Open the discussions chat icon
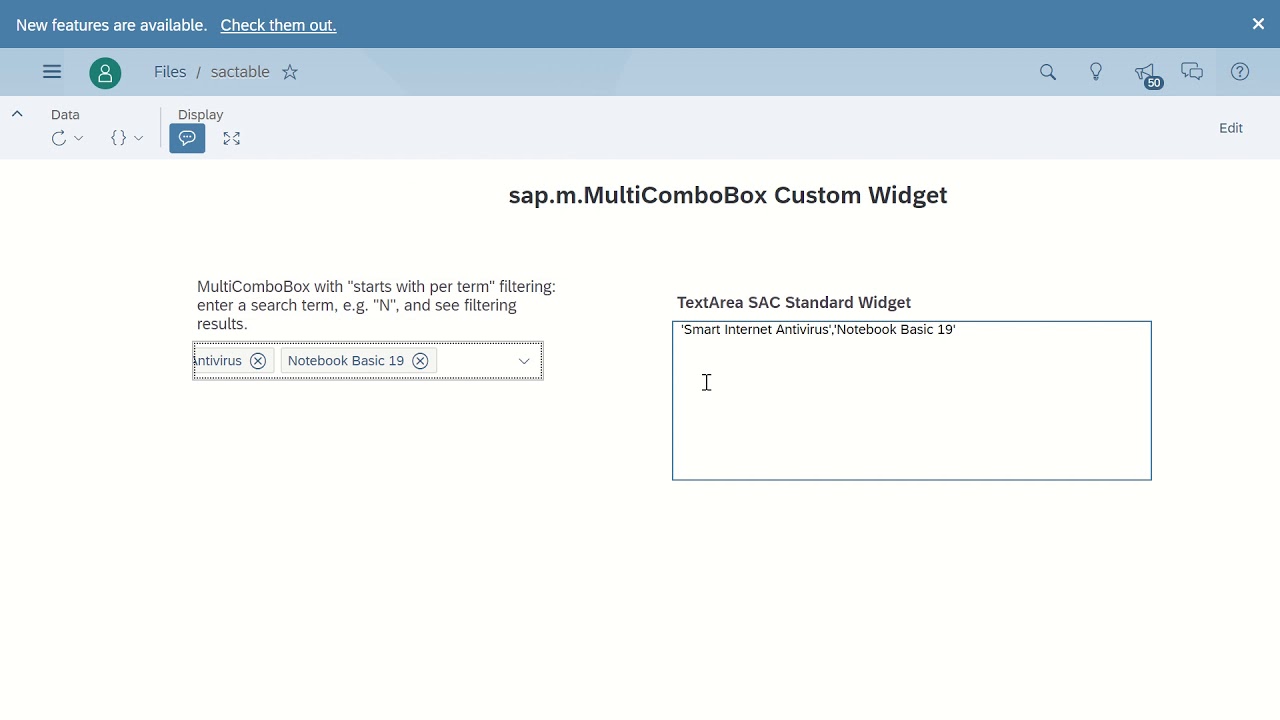1280x720 pixels. tap(1192, 72)
